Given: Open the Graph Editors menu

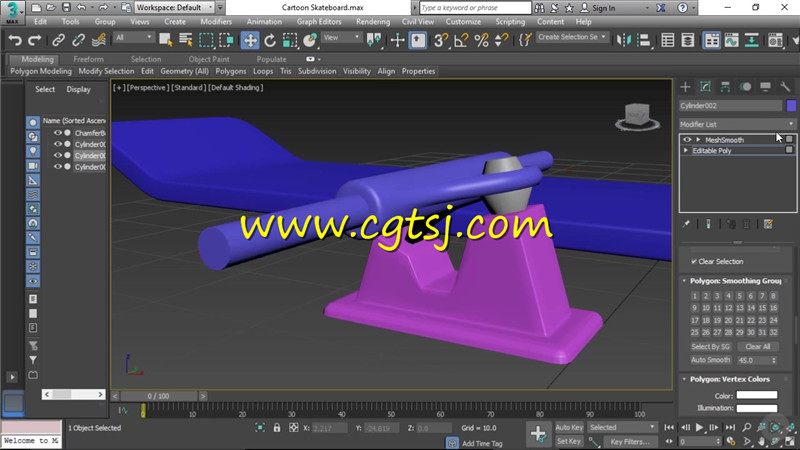Looking at the screenshot, I should [319, 22].
